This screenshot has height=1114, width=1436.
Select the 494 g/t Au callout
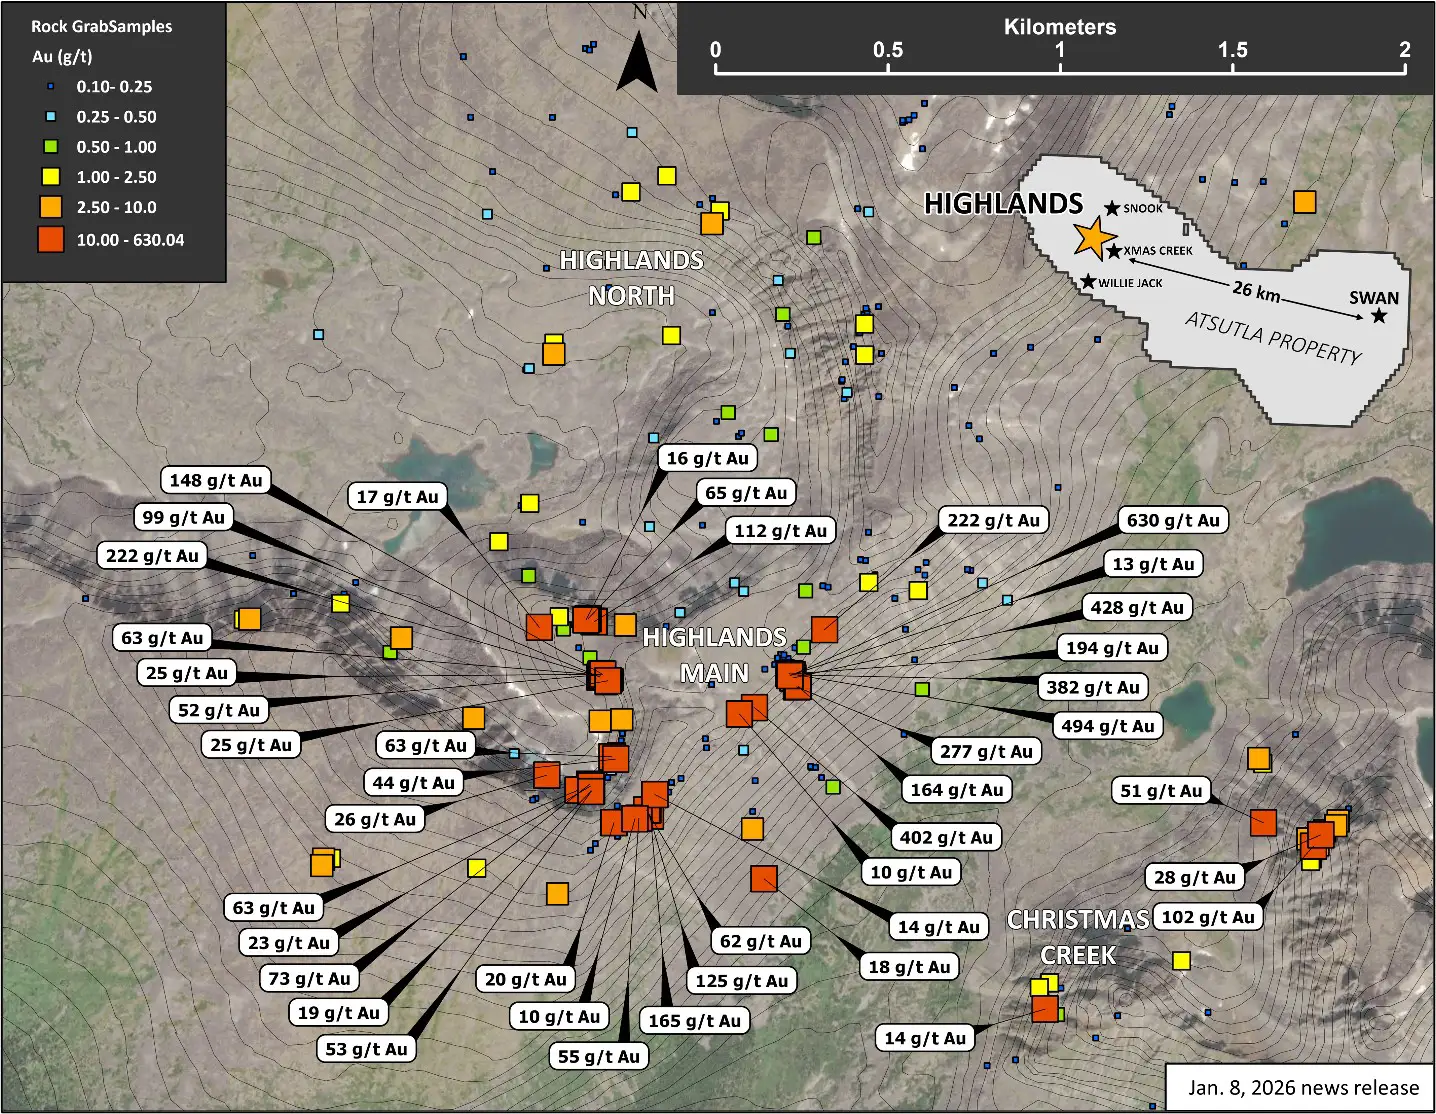(x=1108, y=726)
